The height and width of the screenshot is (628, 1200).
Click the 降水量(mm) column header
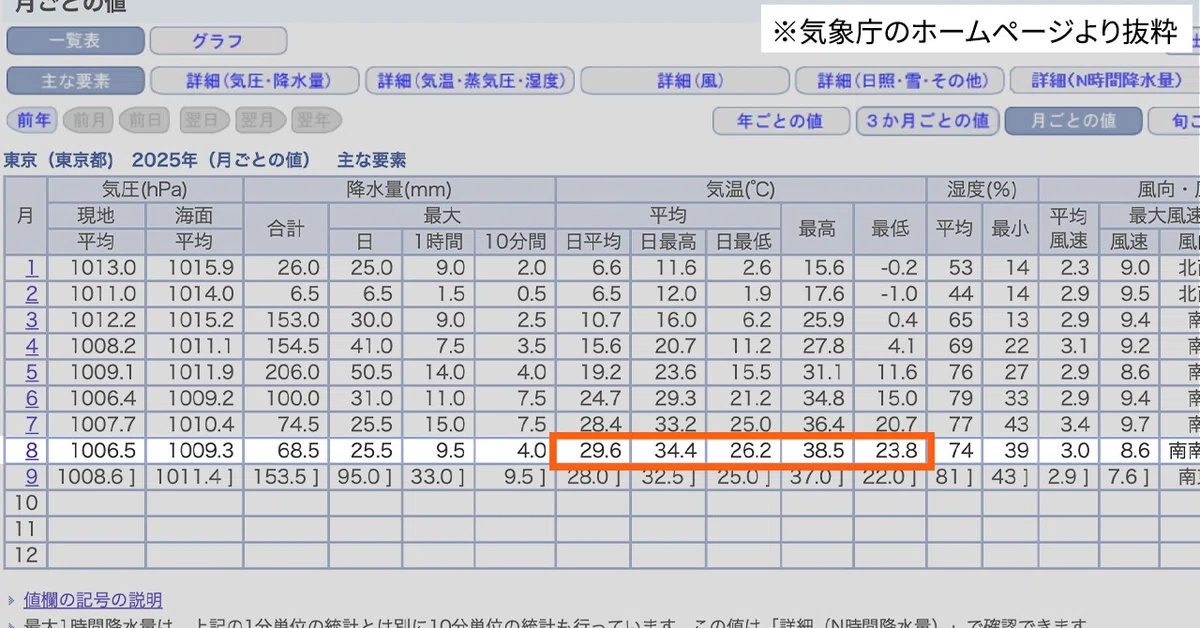point(399,189)
